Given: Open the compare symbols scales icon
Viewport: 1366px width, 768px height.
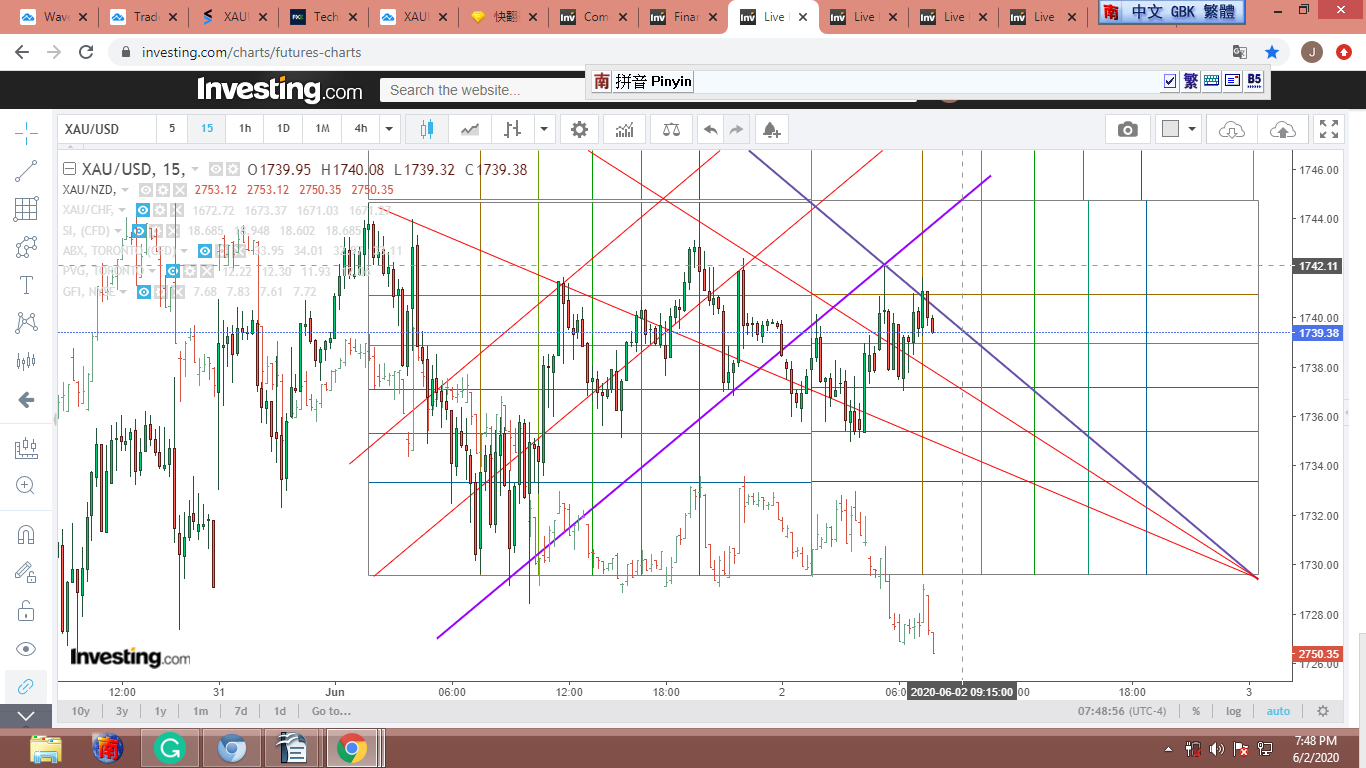Looking at the screenshot, I should click(670, 129).
